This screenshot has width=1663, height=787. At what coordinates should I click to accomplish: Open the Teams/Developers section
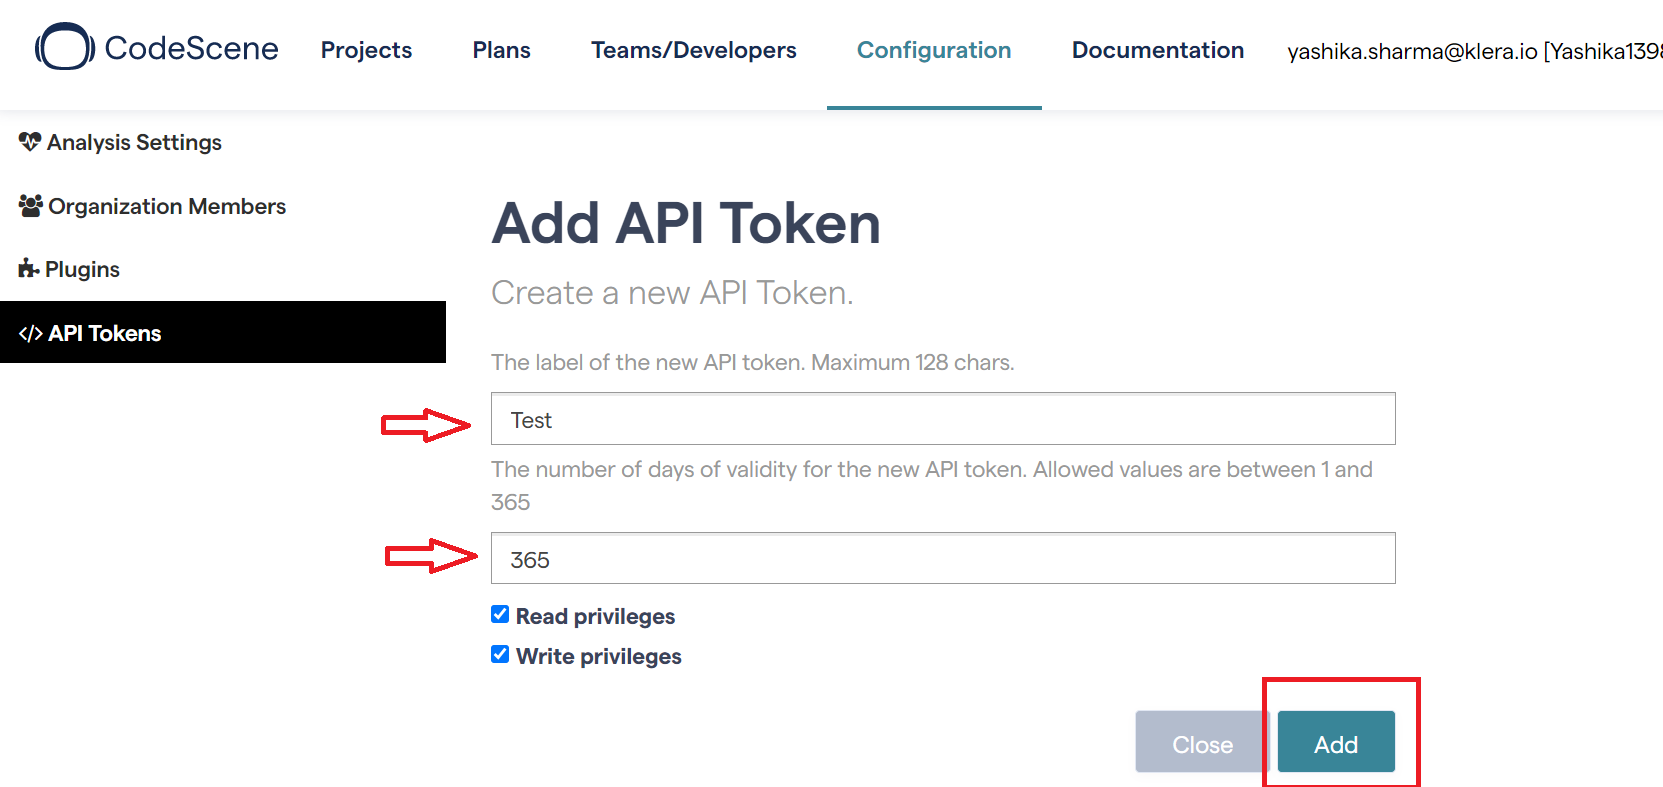click(693, 50)
